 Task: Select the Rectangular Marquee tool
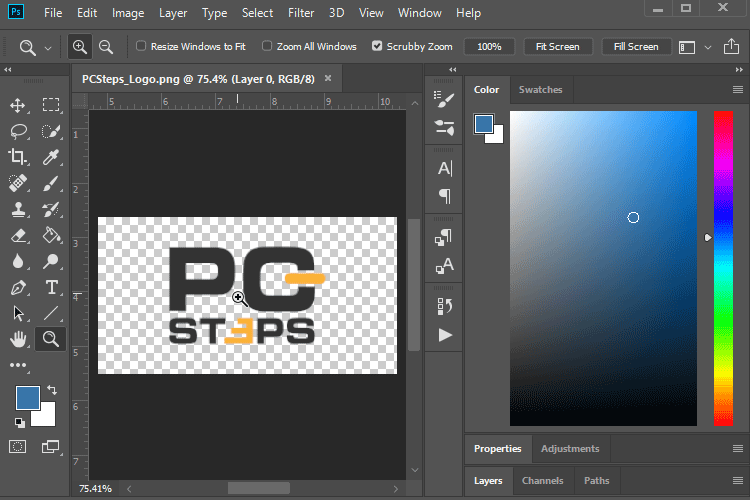(51, 105)
